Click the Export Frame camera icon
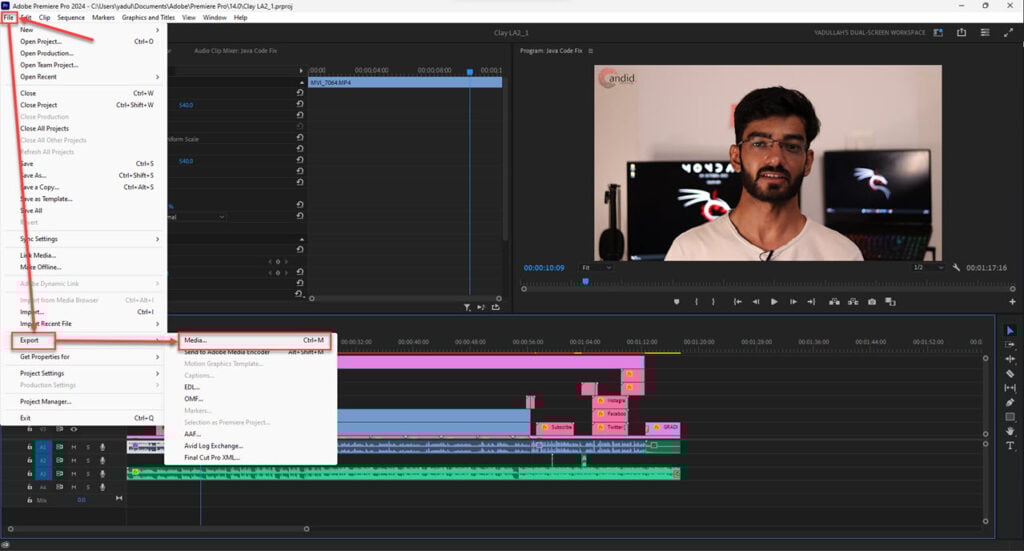 pos(872,302)
